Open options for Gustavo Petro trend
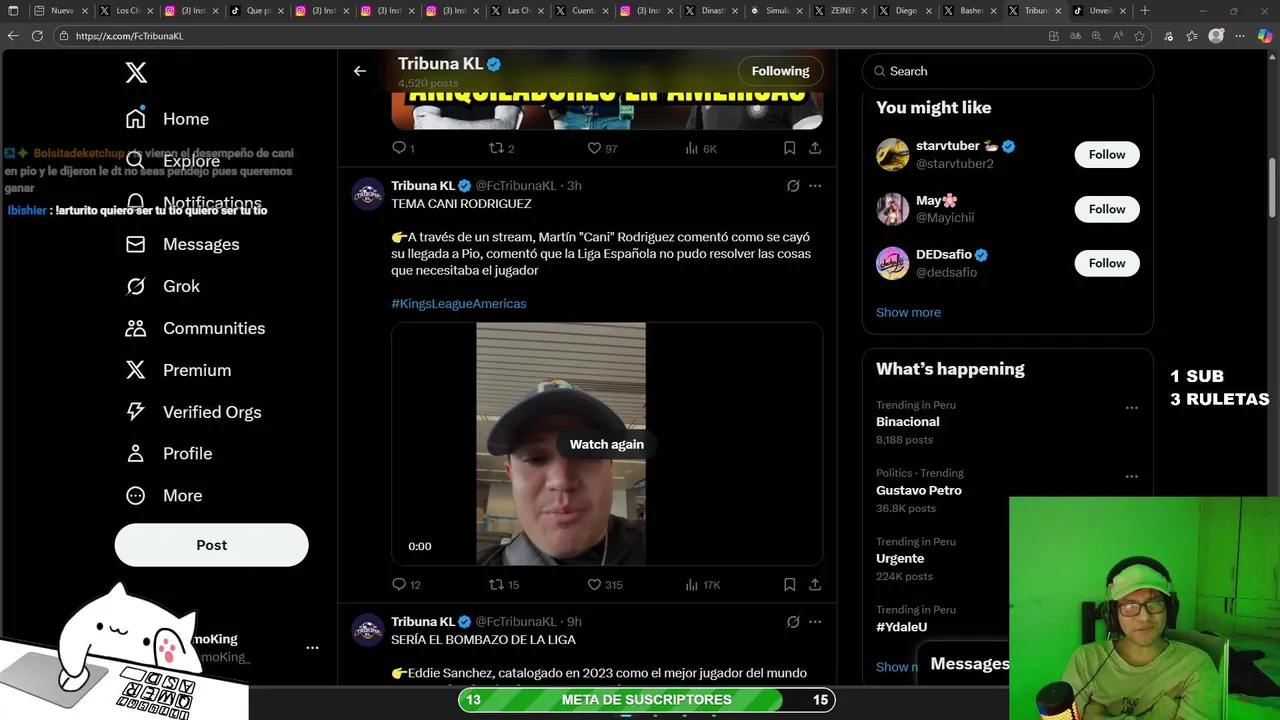1280x720 pixels. (x=1131, y=476)
